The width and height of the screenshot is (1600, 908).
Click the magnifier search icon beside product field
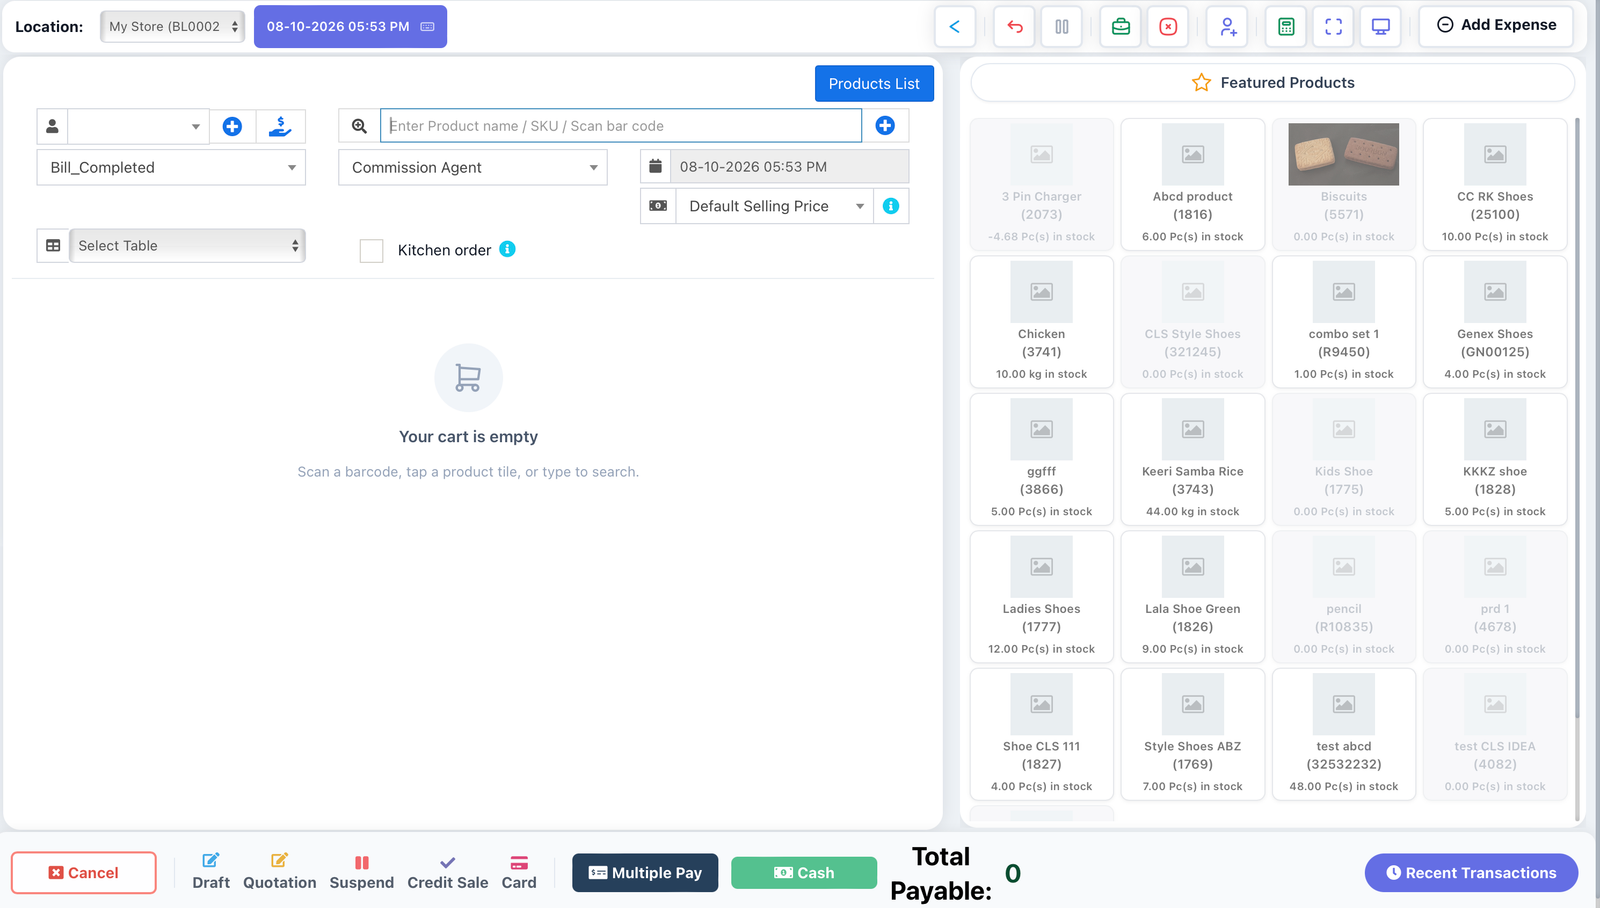pyautogui.click(x=359, y=126)
